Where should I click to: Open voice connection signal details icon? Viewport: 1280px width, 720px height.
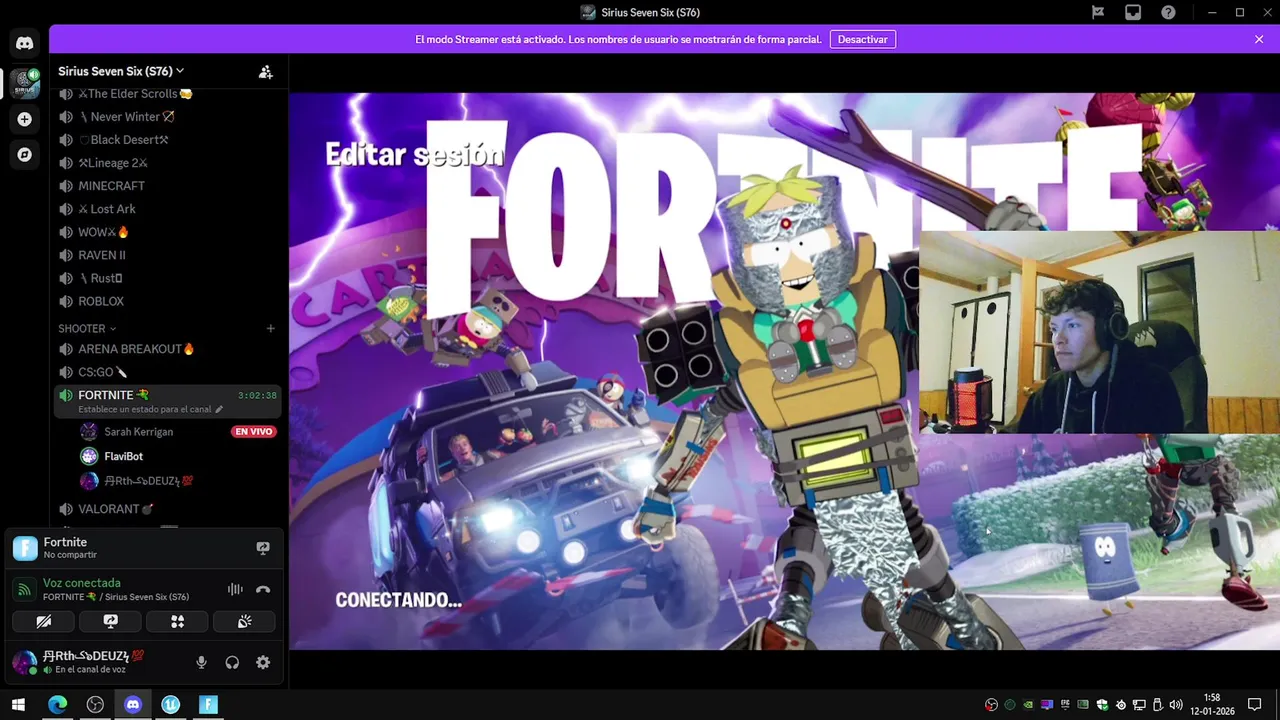pos(25,589)
